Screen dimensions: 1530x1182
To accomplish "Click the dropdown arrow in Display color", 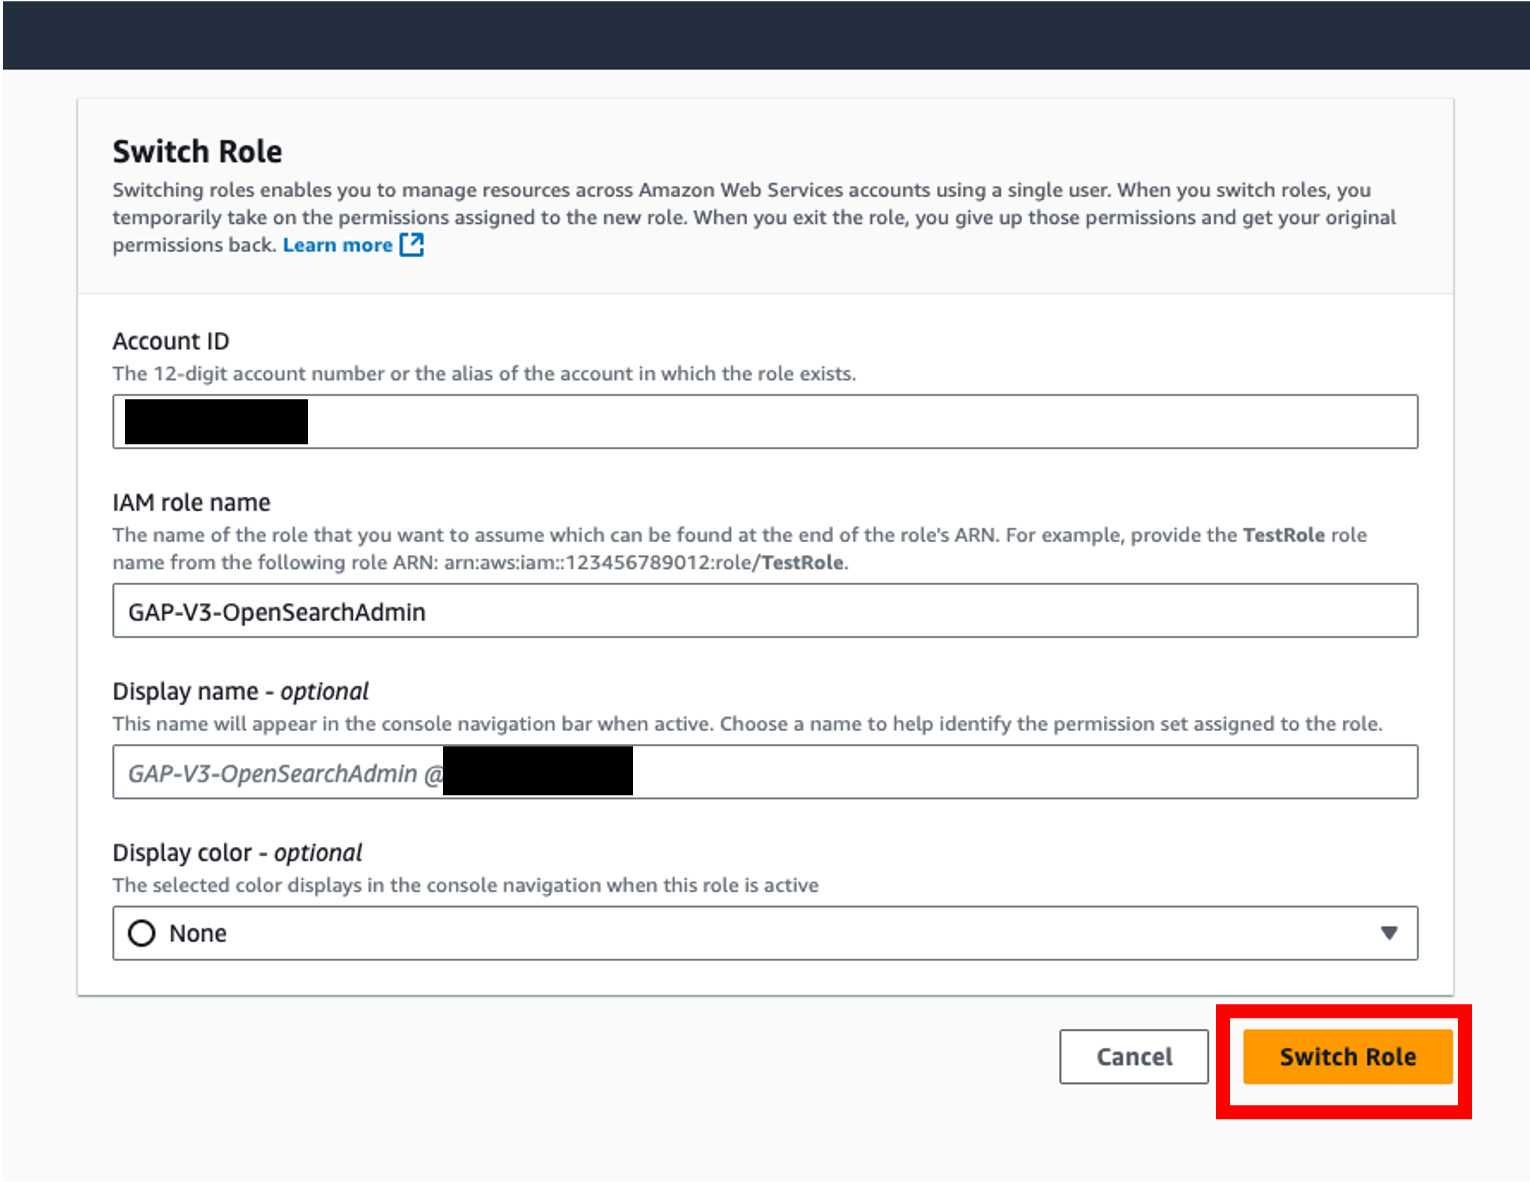I will tap(1389, 933).
